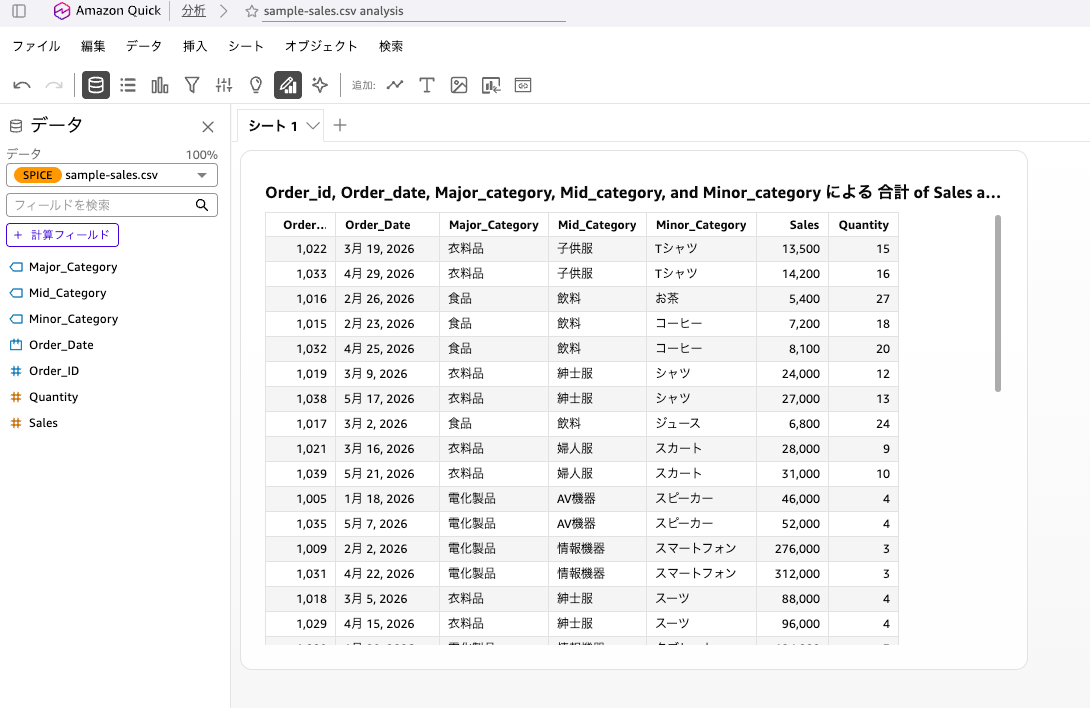Star the sample-sales.csv analysis as favorite
Image resolution: width=1090 pixels, height=708 pixels.
coord(252,11)
